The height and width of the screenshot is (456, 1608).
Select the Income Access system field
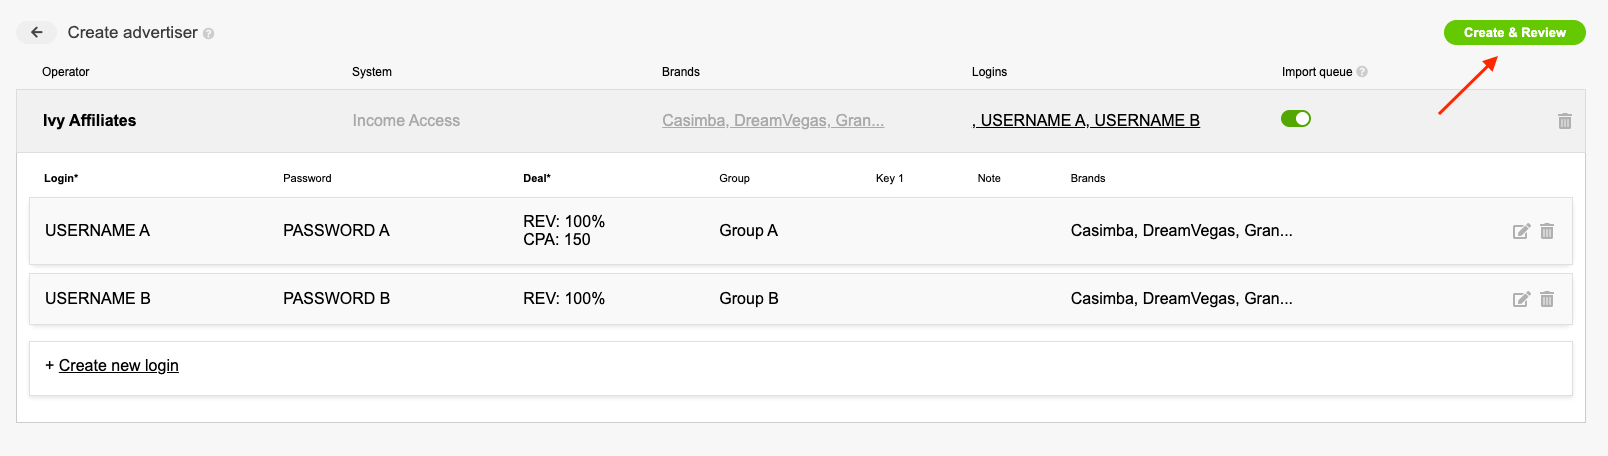click(406, 120)
